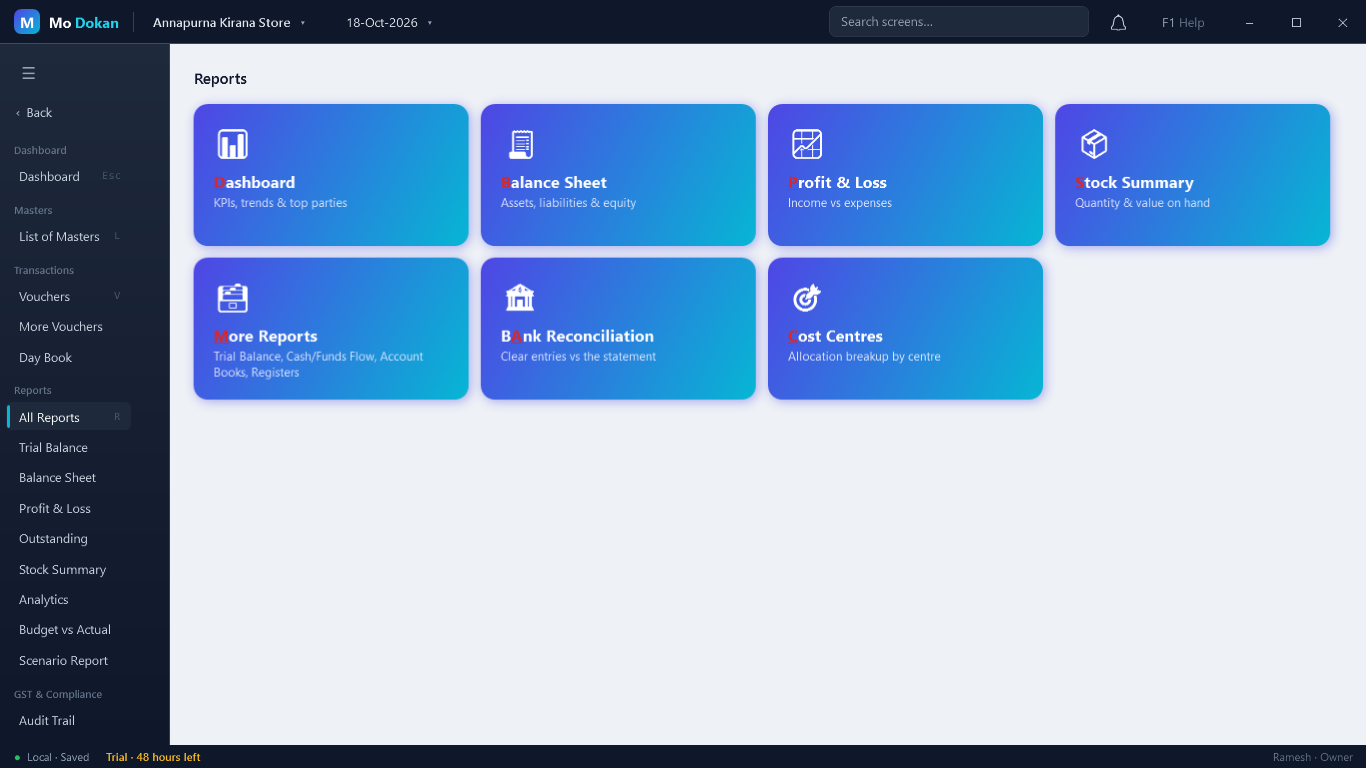Maximize the Mo Dokan window

1296,22
